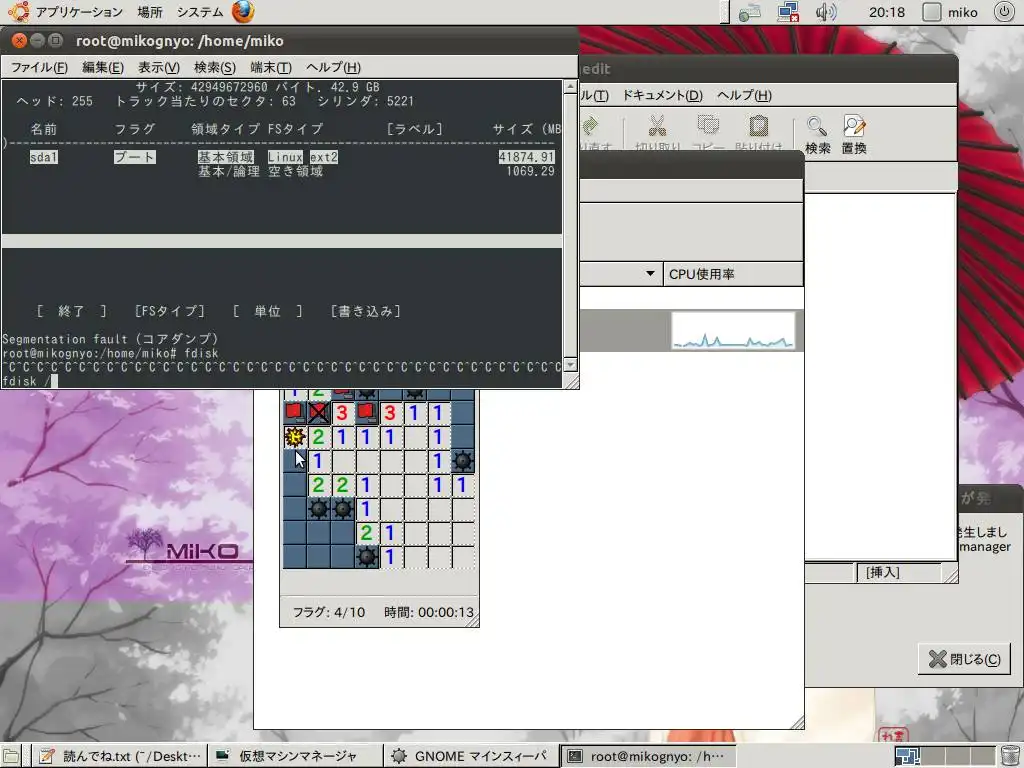The width and height of the screenshot is (1024, 768).
Task: Click the [書き込み] option in cfdisk
Action: click(366, 311)
